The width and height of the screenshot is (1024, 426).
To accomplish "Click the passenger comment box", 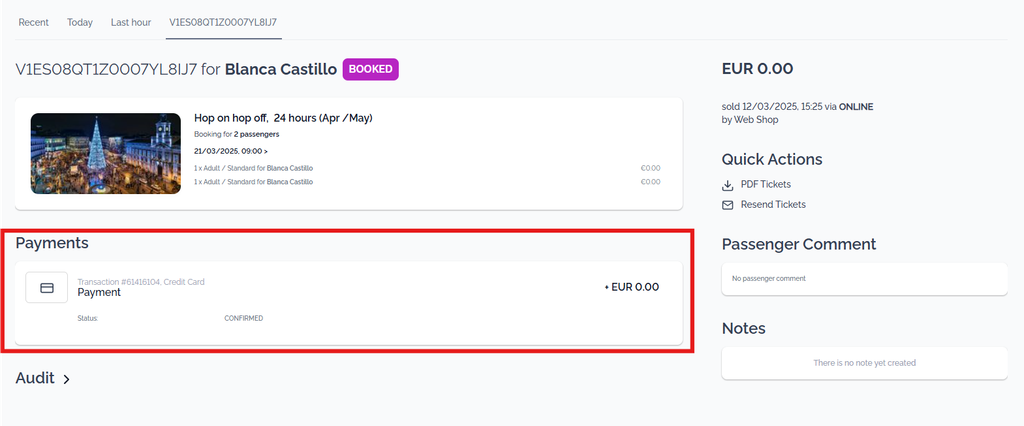I will click(x=865, y=279).
